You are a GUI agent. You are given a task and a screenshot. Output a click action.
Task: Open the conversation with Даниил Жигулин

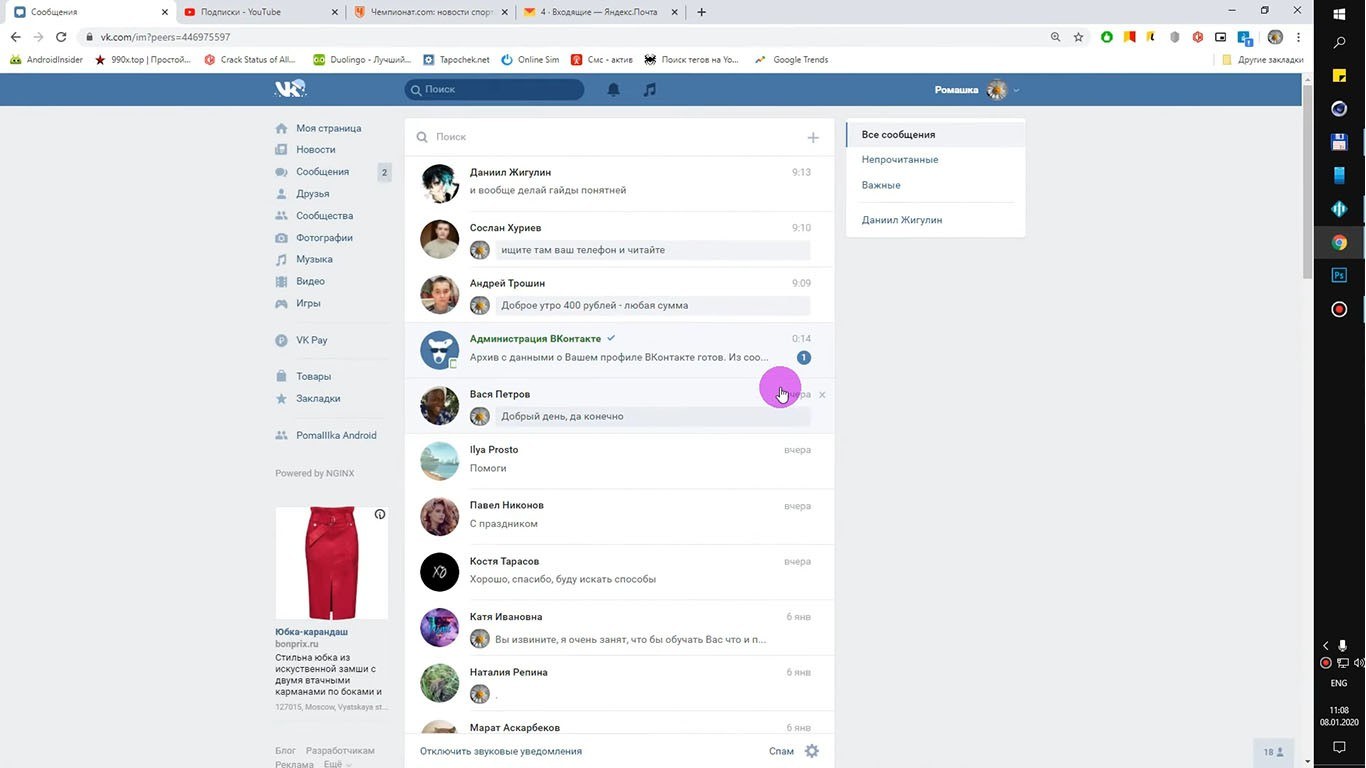point(618,181)
